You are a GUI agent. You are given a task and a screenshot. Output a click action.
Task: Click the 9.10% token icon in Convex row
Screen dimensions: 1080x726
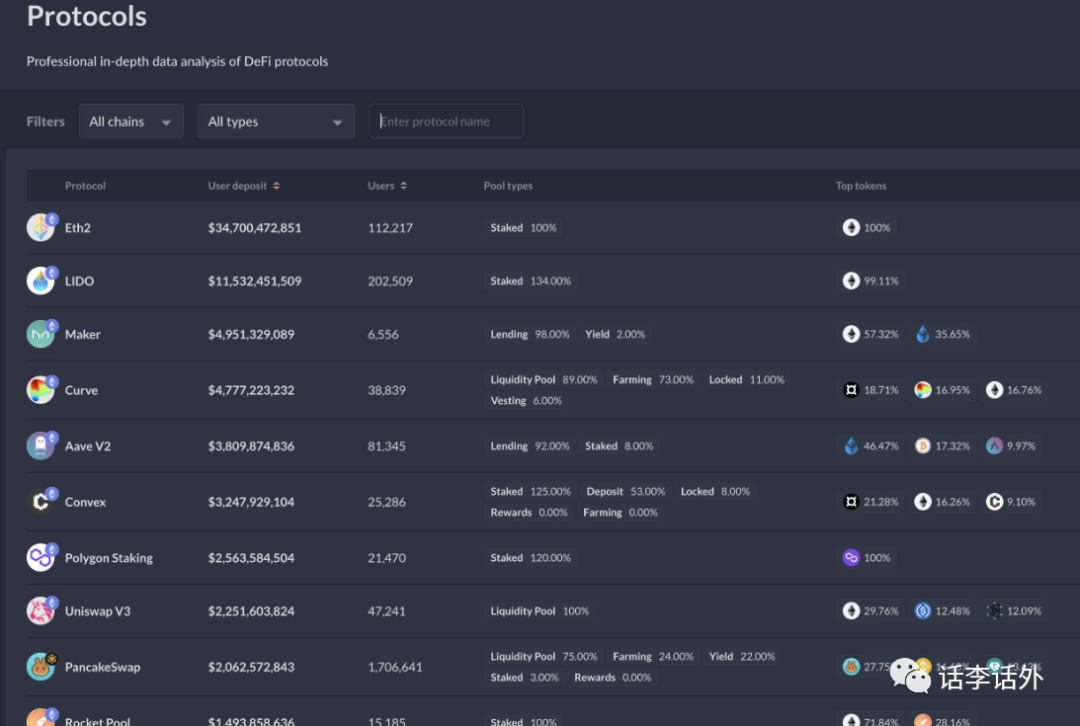(995, 501)
